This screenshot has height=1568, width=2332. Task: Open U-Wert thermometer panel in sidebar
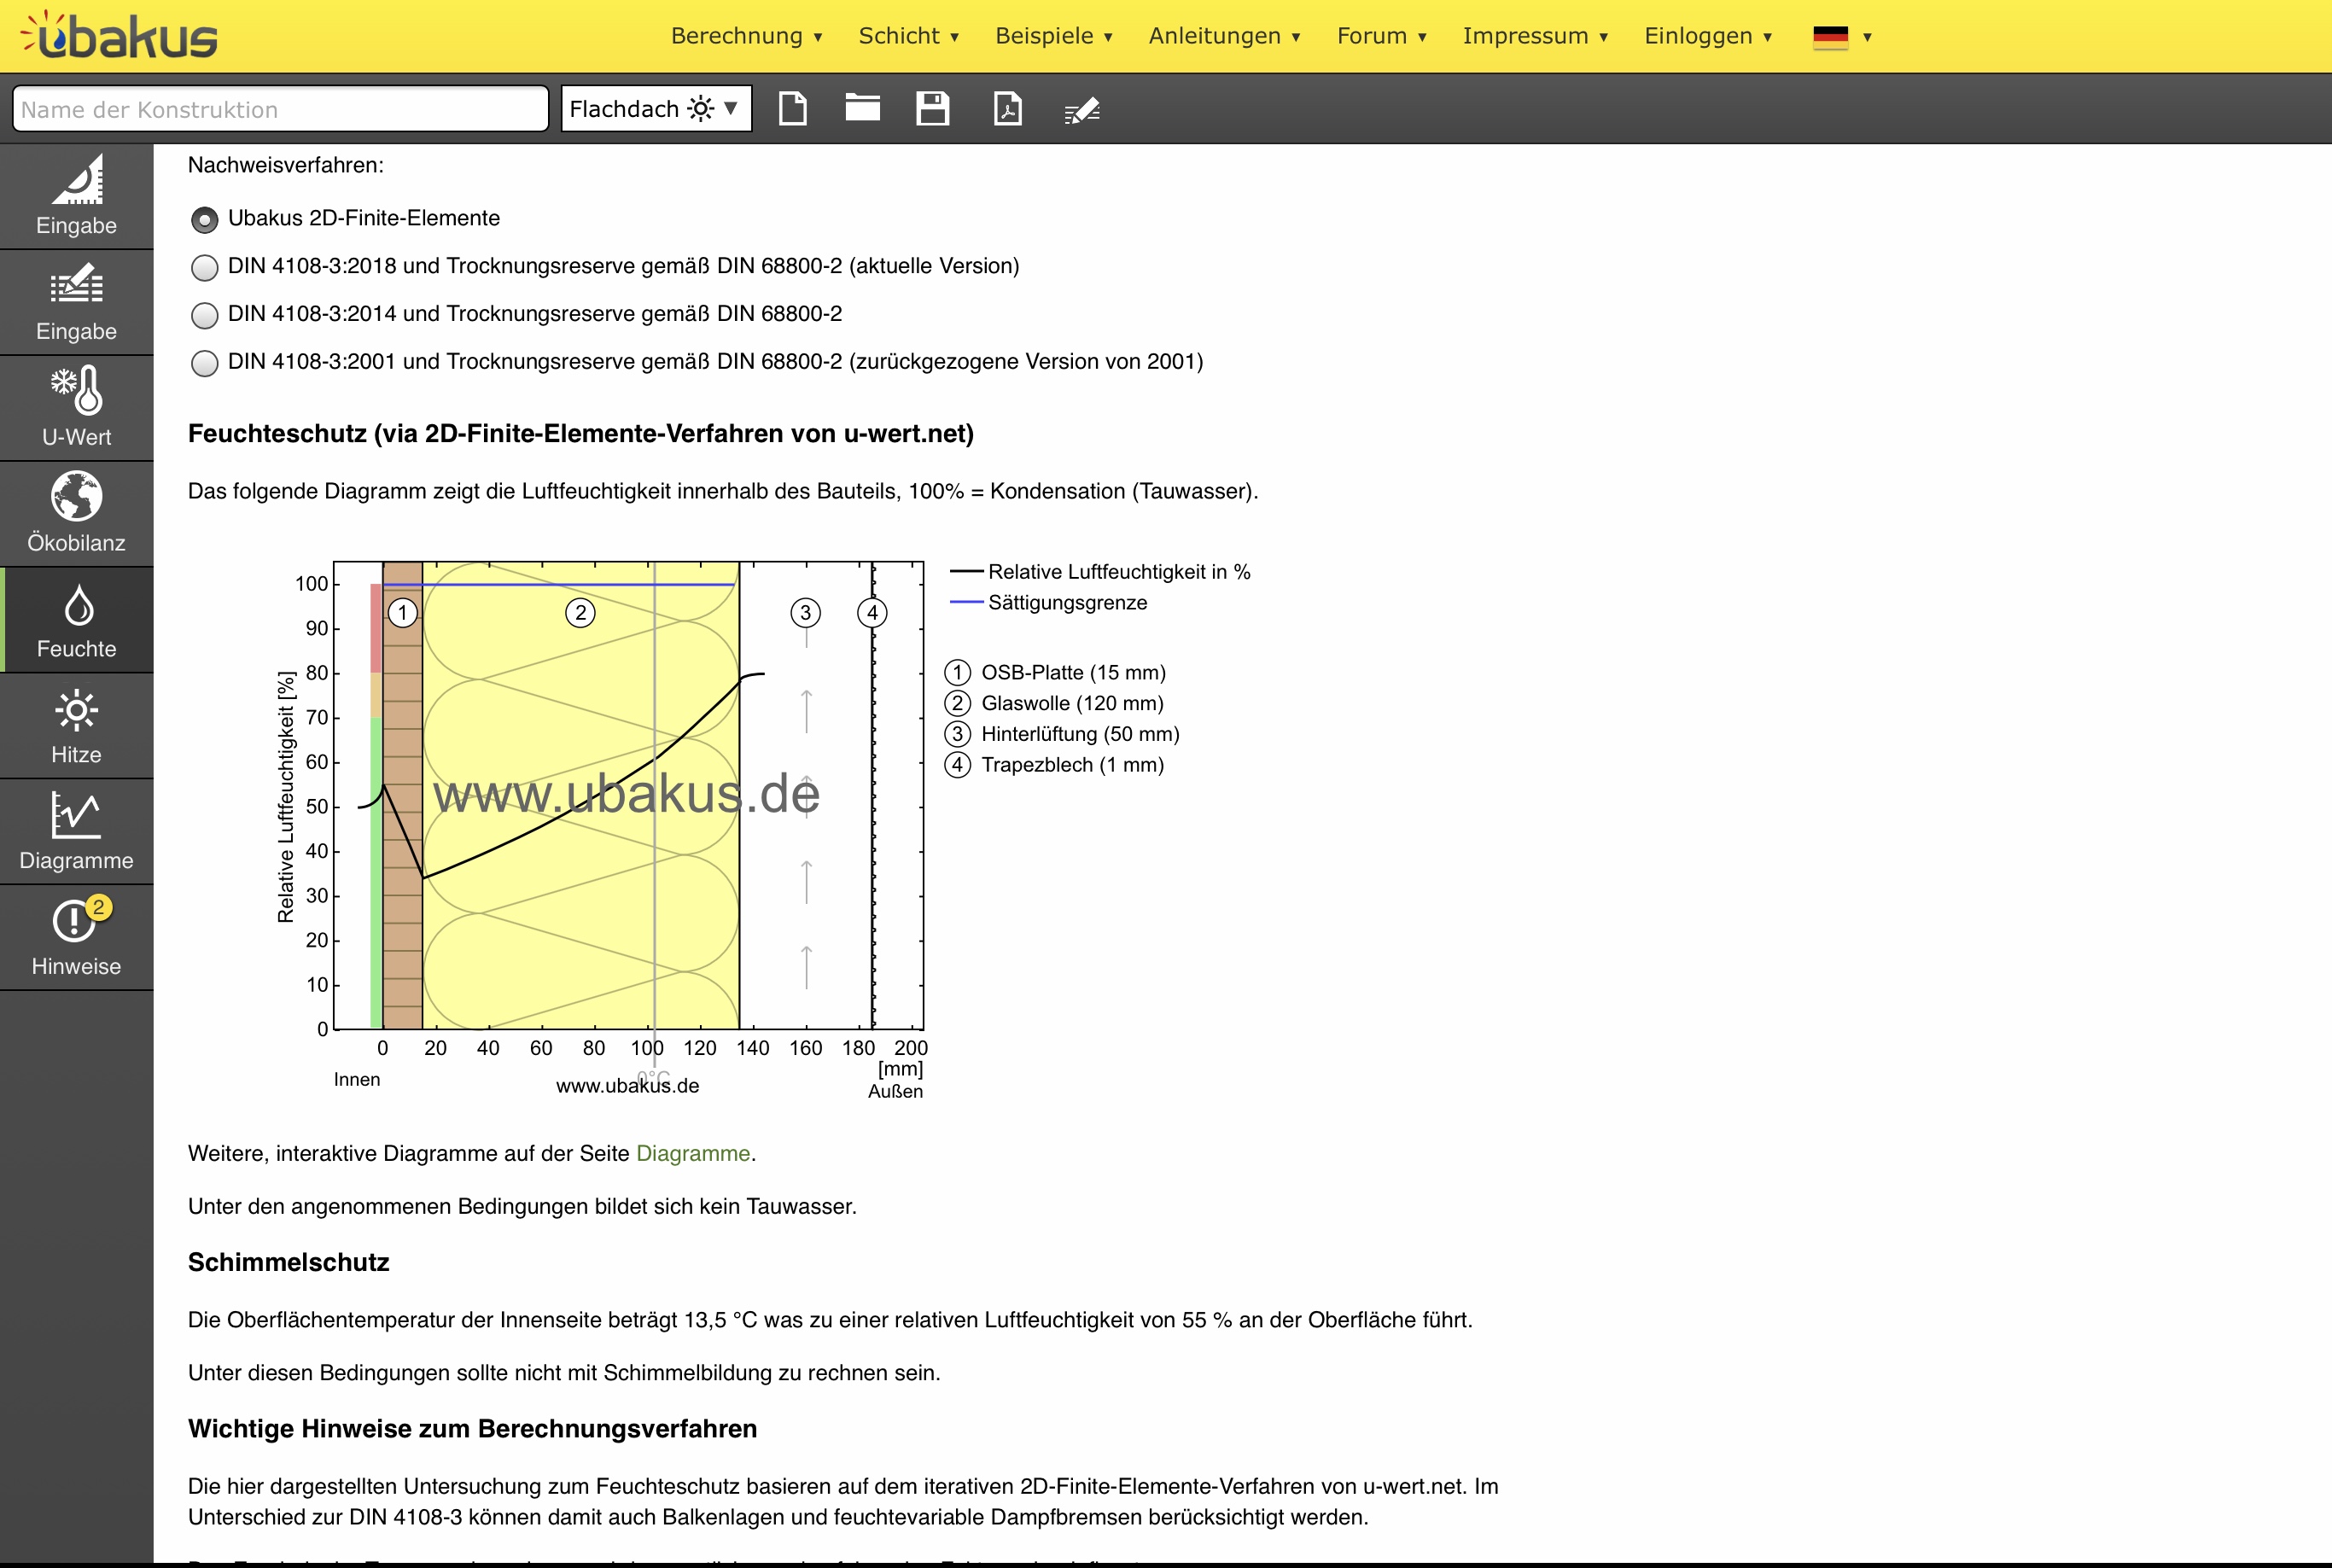(x=76, y=407)
